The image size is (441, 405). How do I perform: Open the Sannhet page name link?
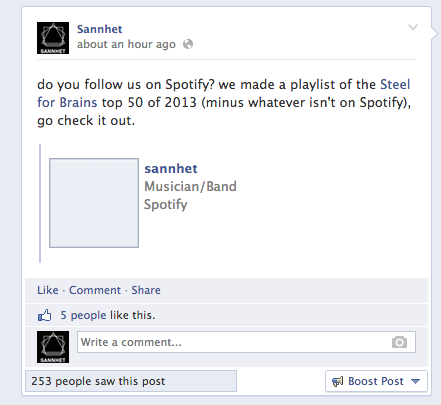100,29
